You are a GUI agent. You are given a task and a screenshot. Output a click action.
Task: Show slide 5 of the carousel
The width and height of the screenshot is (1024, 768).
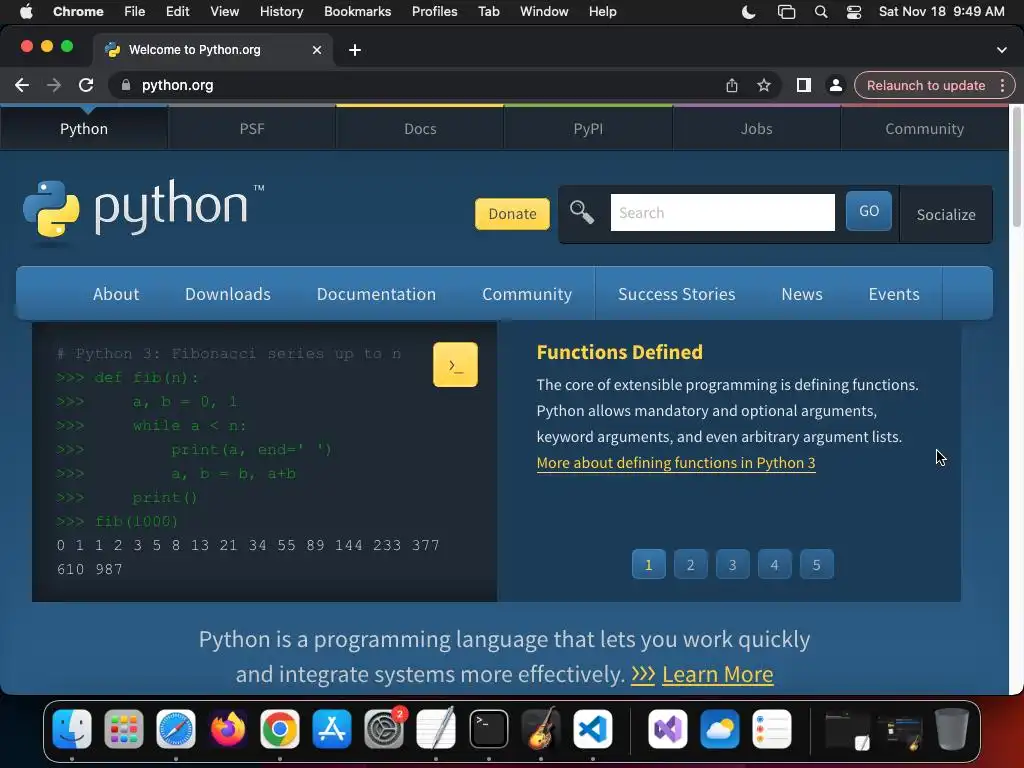[x=816, y=564]
